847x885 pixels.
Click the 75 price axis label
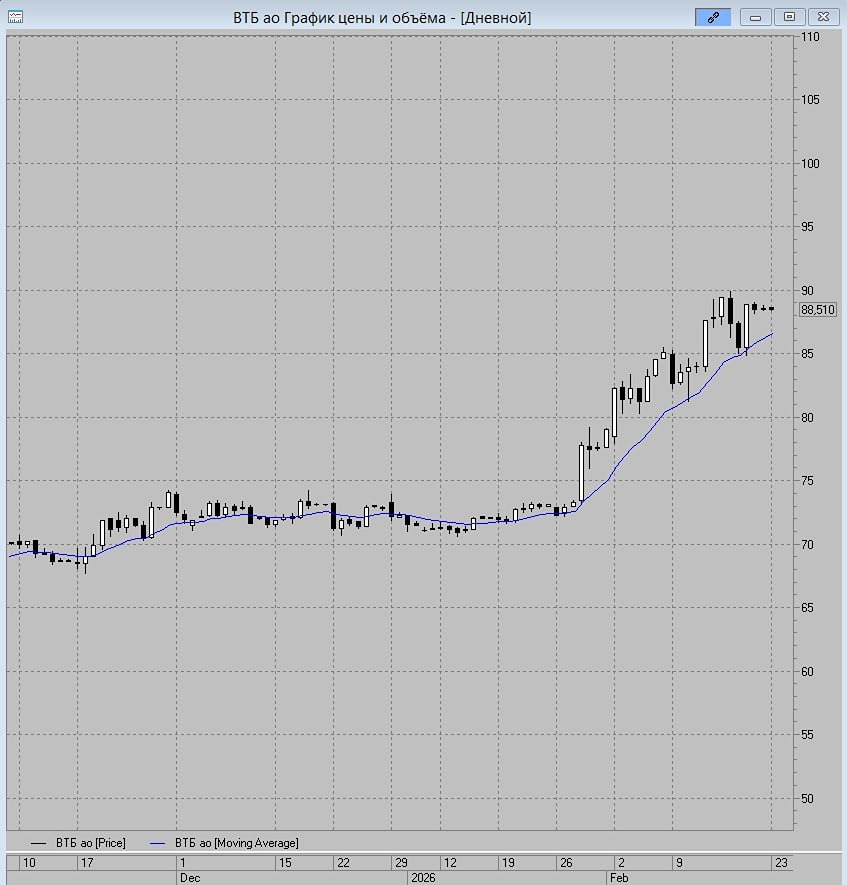807,481
